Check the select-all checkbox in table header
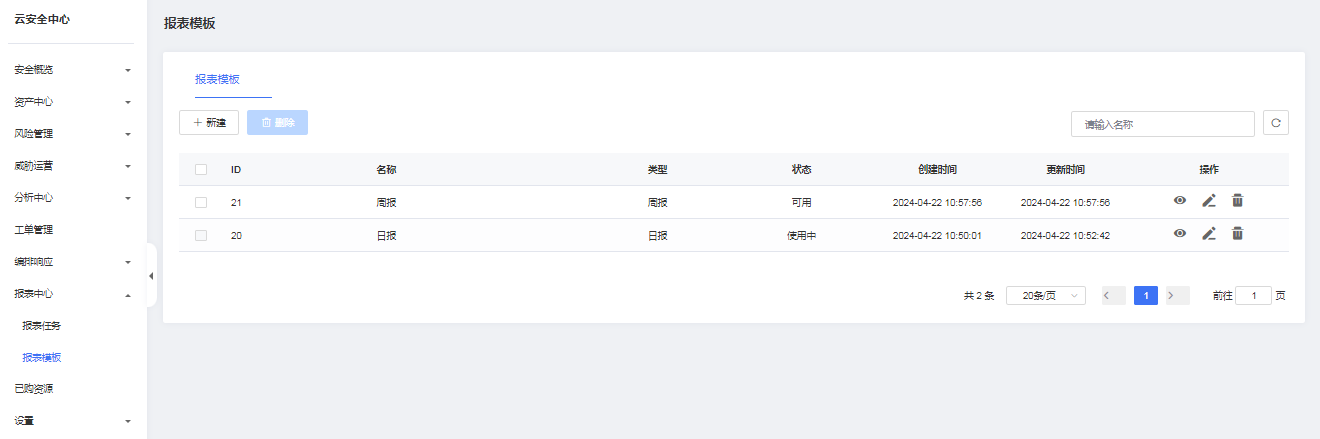This screenshot has height=439, width=1320. click(x=201, y=169)
